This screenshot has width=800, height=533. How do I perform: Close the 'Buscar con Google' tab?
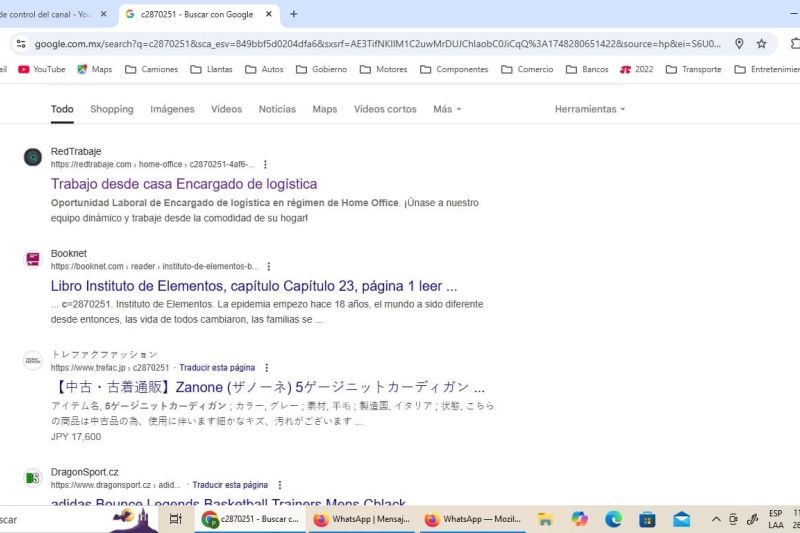click(x=269, y=14)
